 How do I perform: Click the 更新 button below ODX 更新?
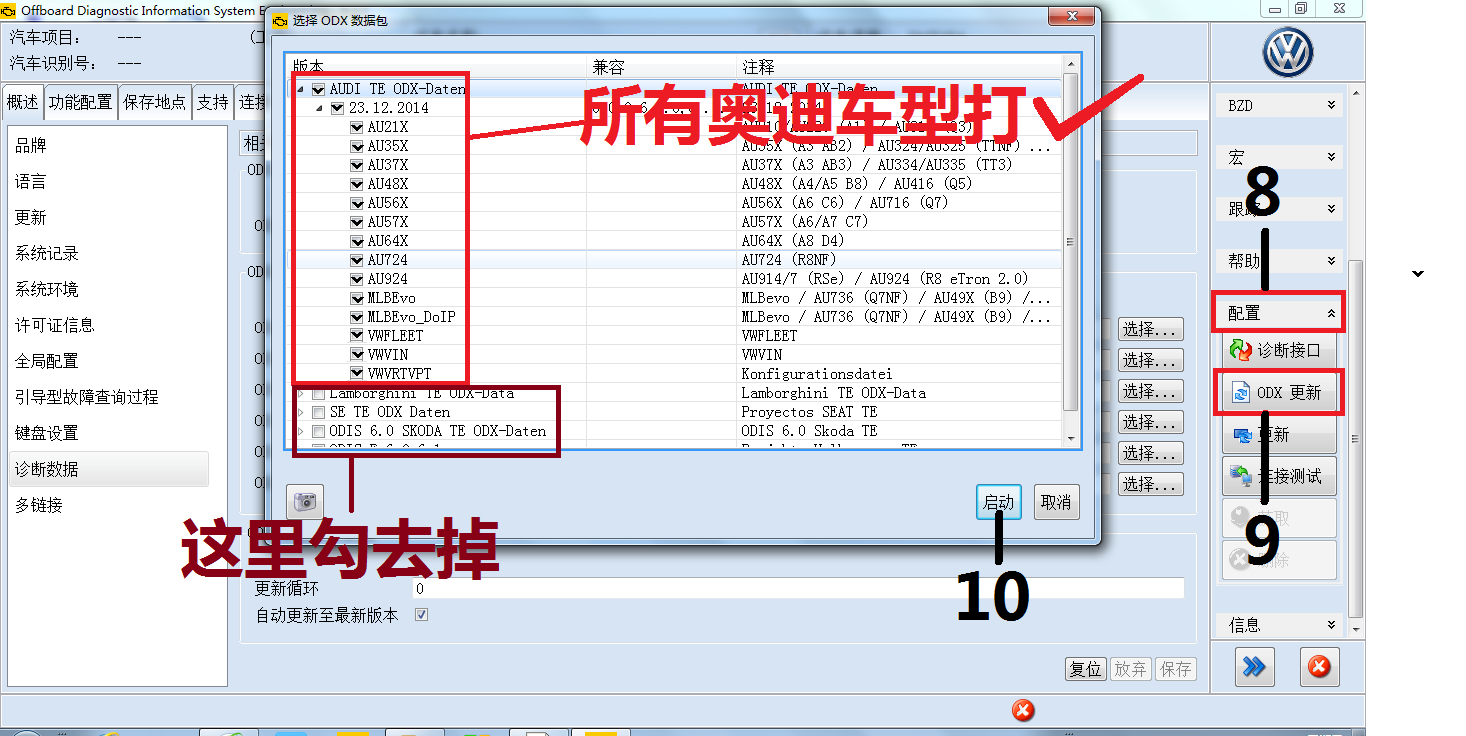(x=1279, y=435)
